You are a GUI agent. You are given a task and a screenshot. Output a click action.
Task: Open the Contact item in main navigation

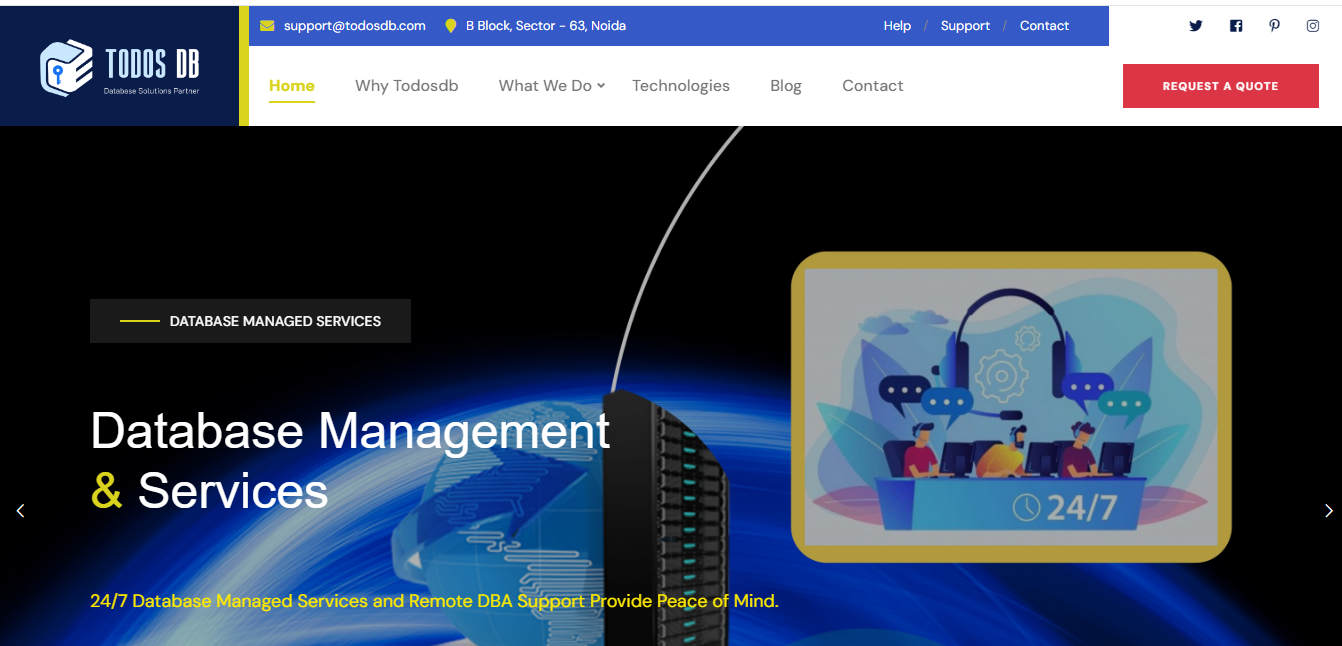[x=873, y=86]
